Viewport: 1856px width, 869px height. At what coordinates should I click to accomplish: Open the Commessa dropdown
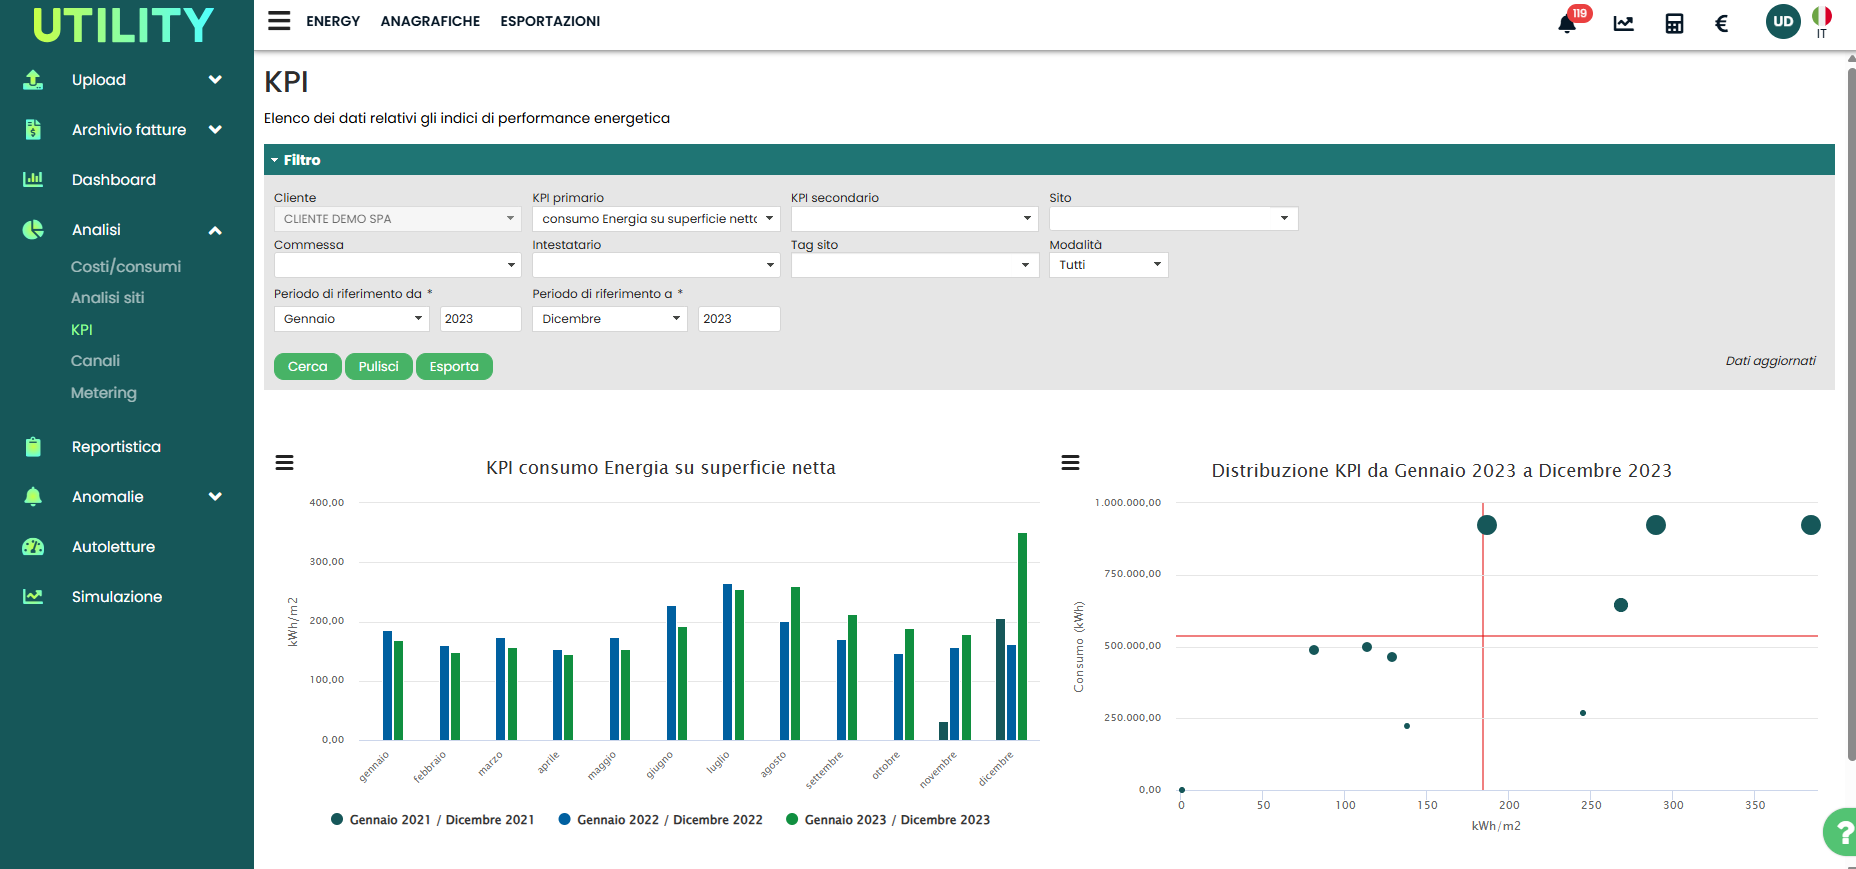(398, 265)
